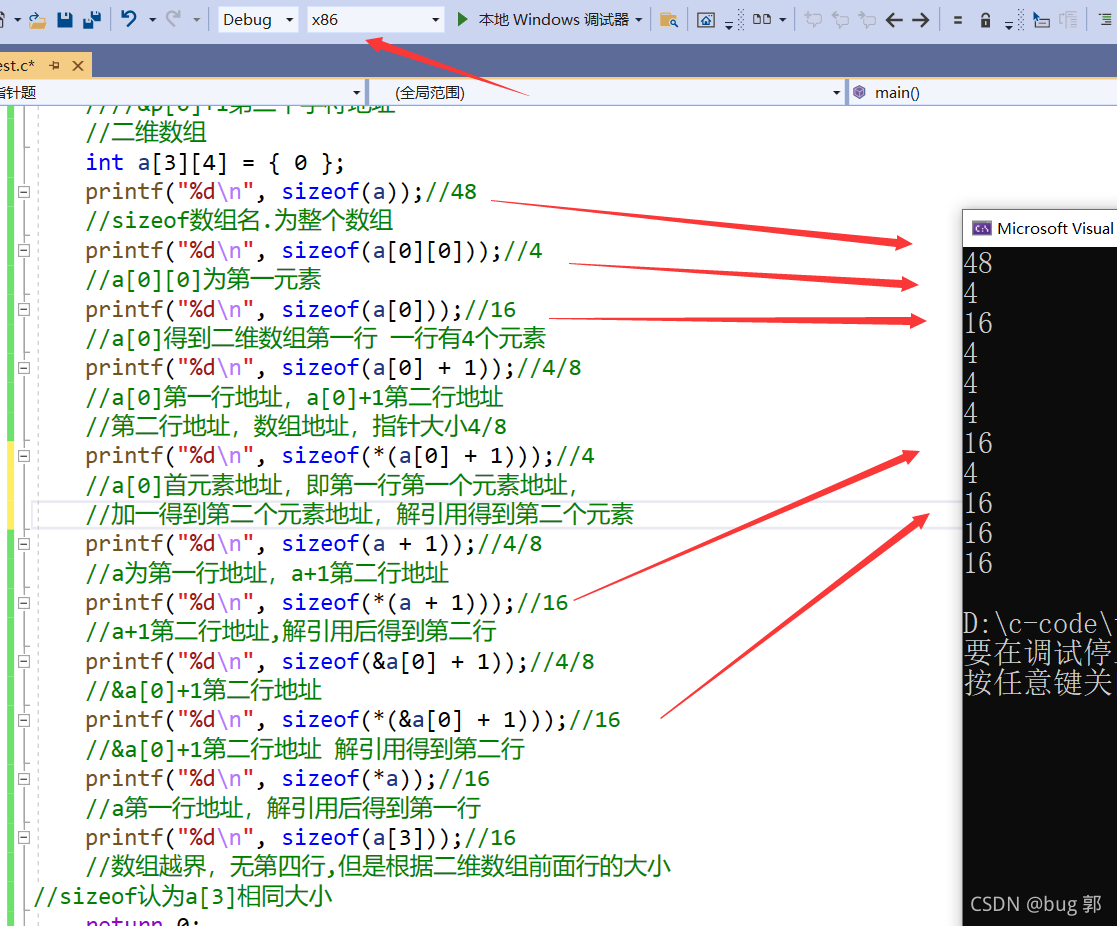
Task: Open the x86 platform dropdown
Action: (x=375, y=20)
